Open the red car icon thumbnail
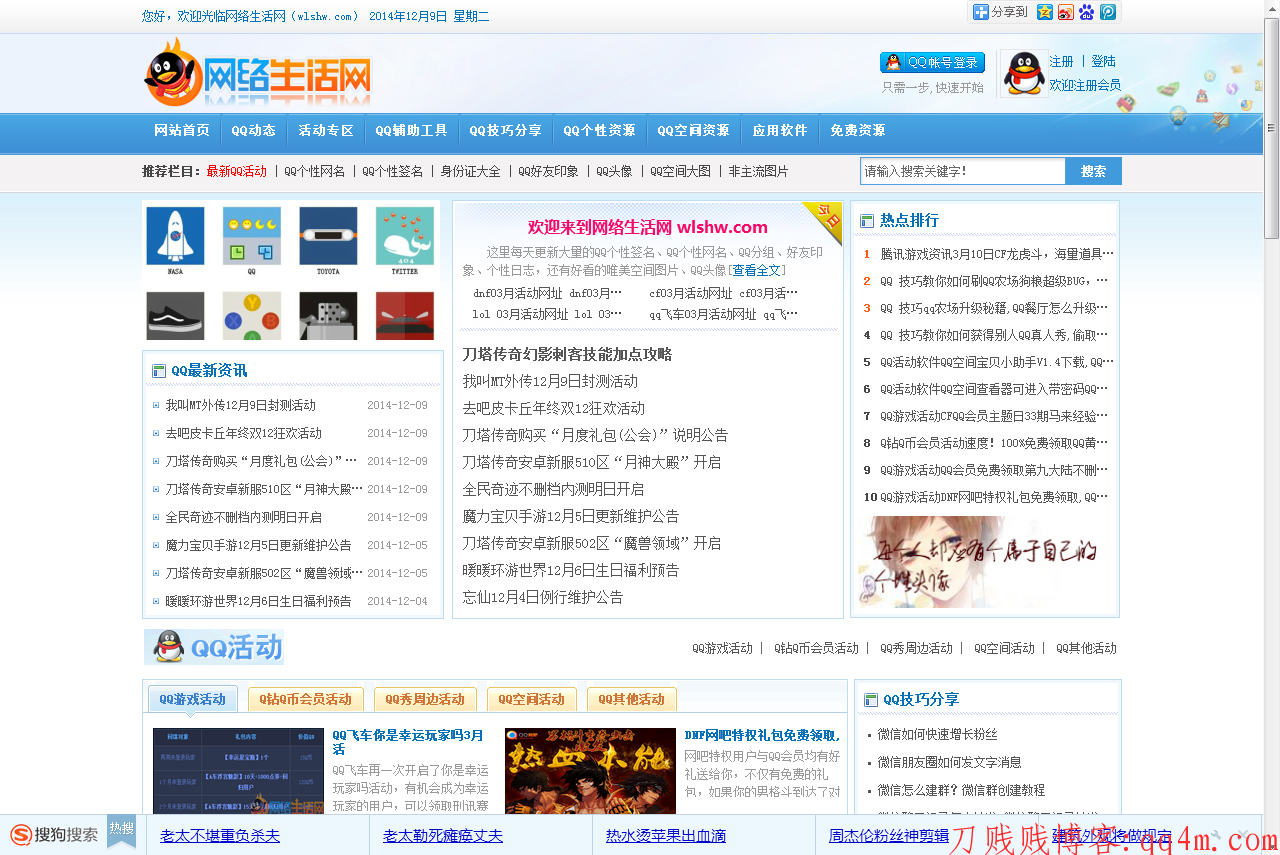The image size is (1280, 855). coord(405,316)
